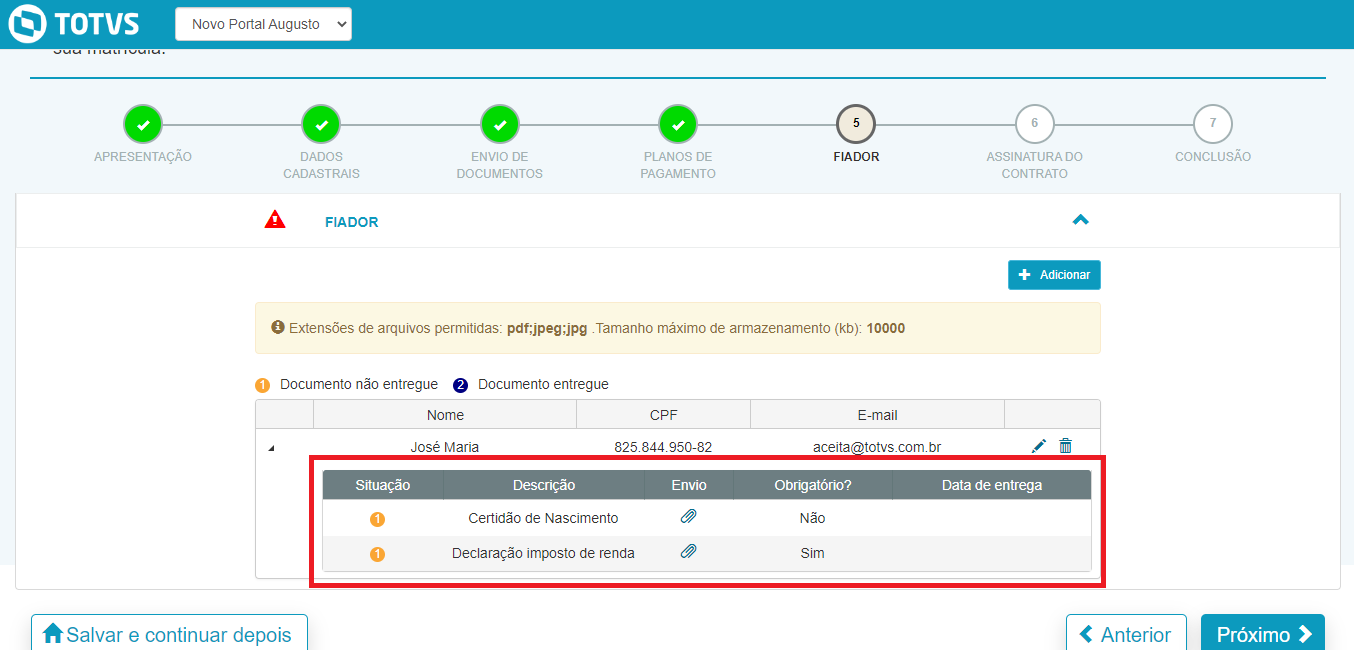The width and height of the screenshot is (1354, 650).
Task: Click 'Não' in Certidão de Nascimento row
Action: pyautogui.click(x=812, y=518)
